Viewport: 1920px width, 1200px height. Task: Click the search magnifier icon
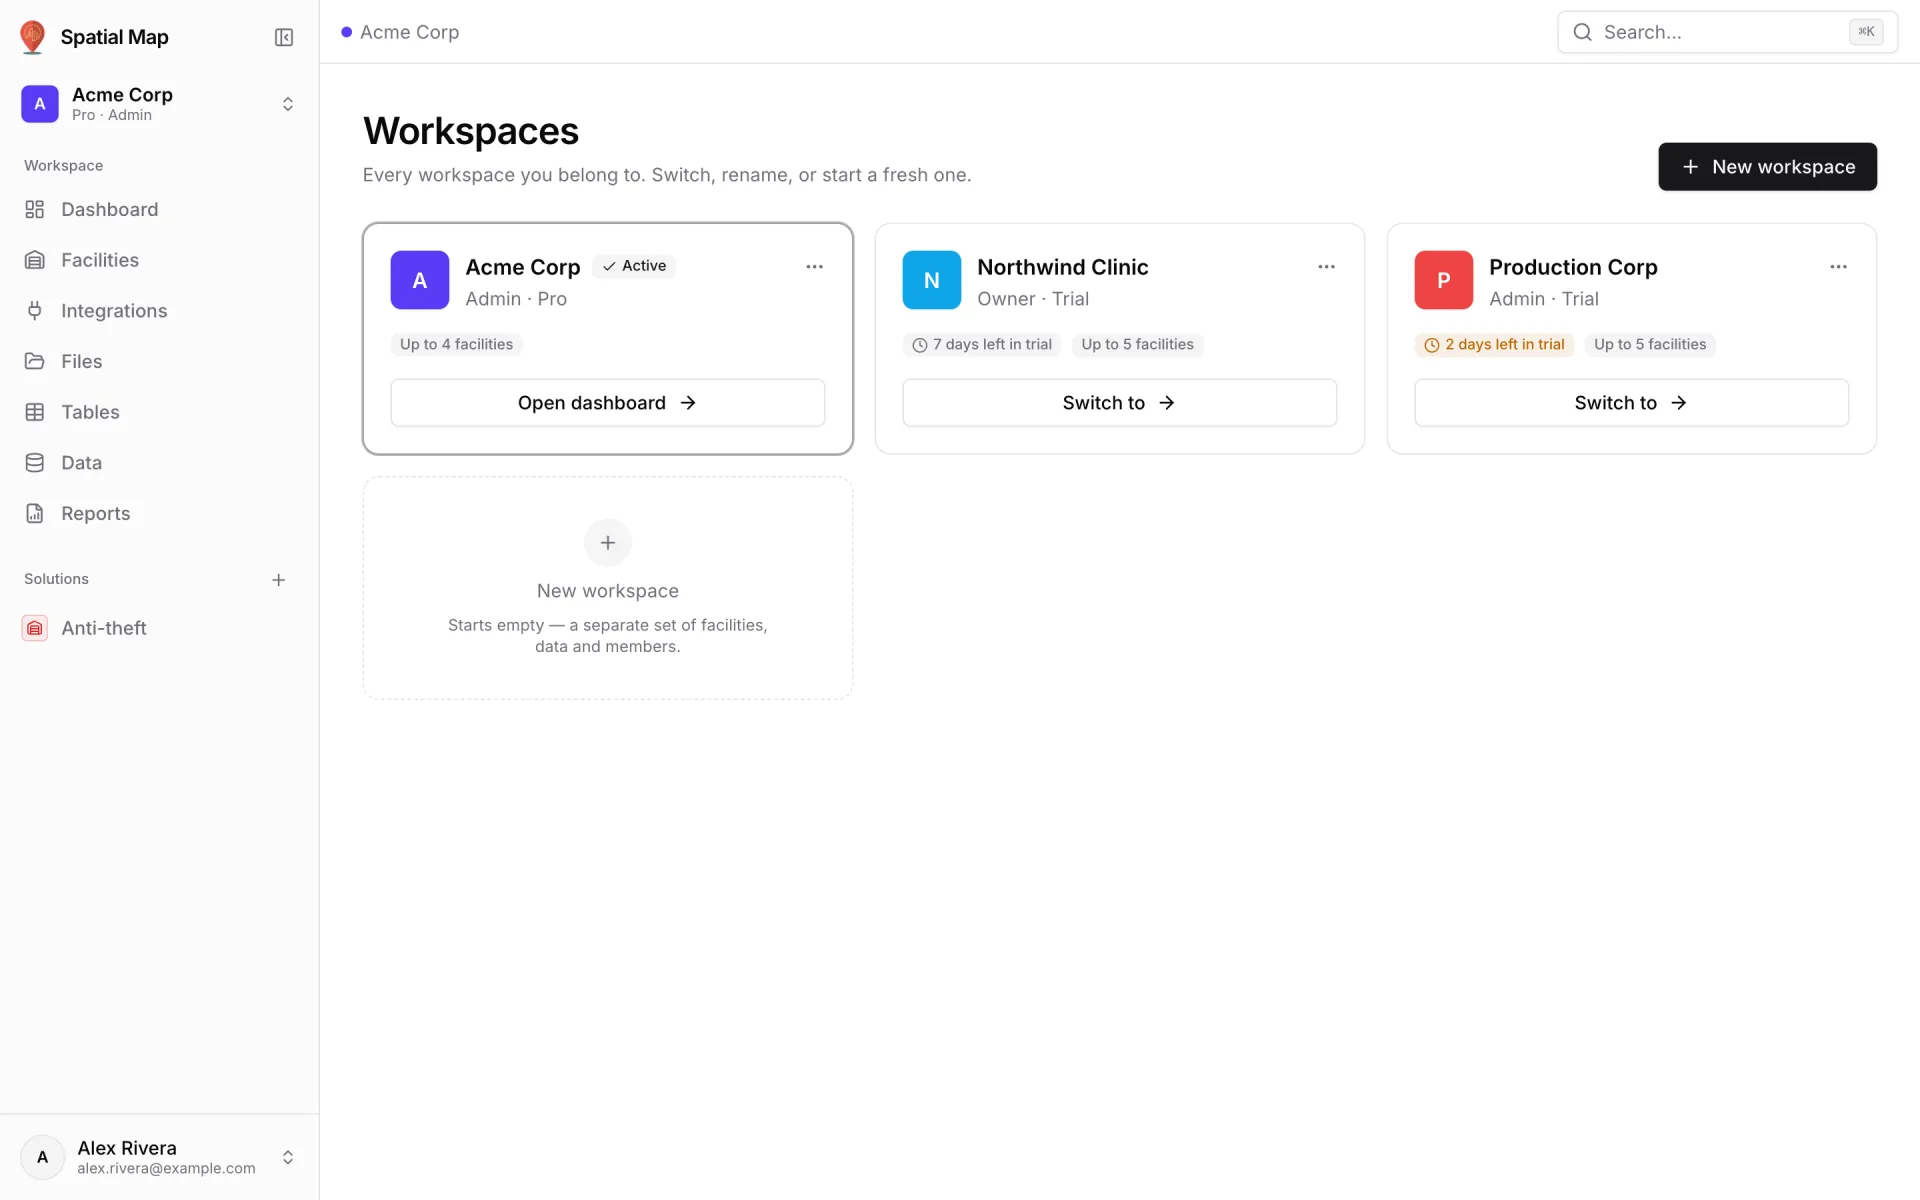(x=1583, y=32)
